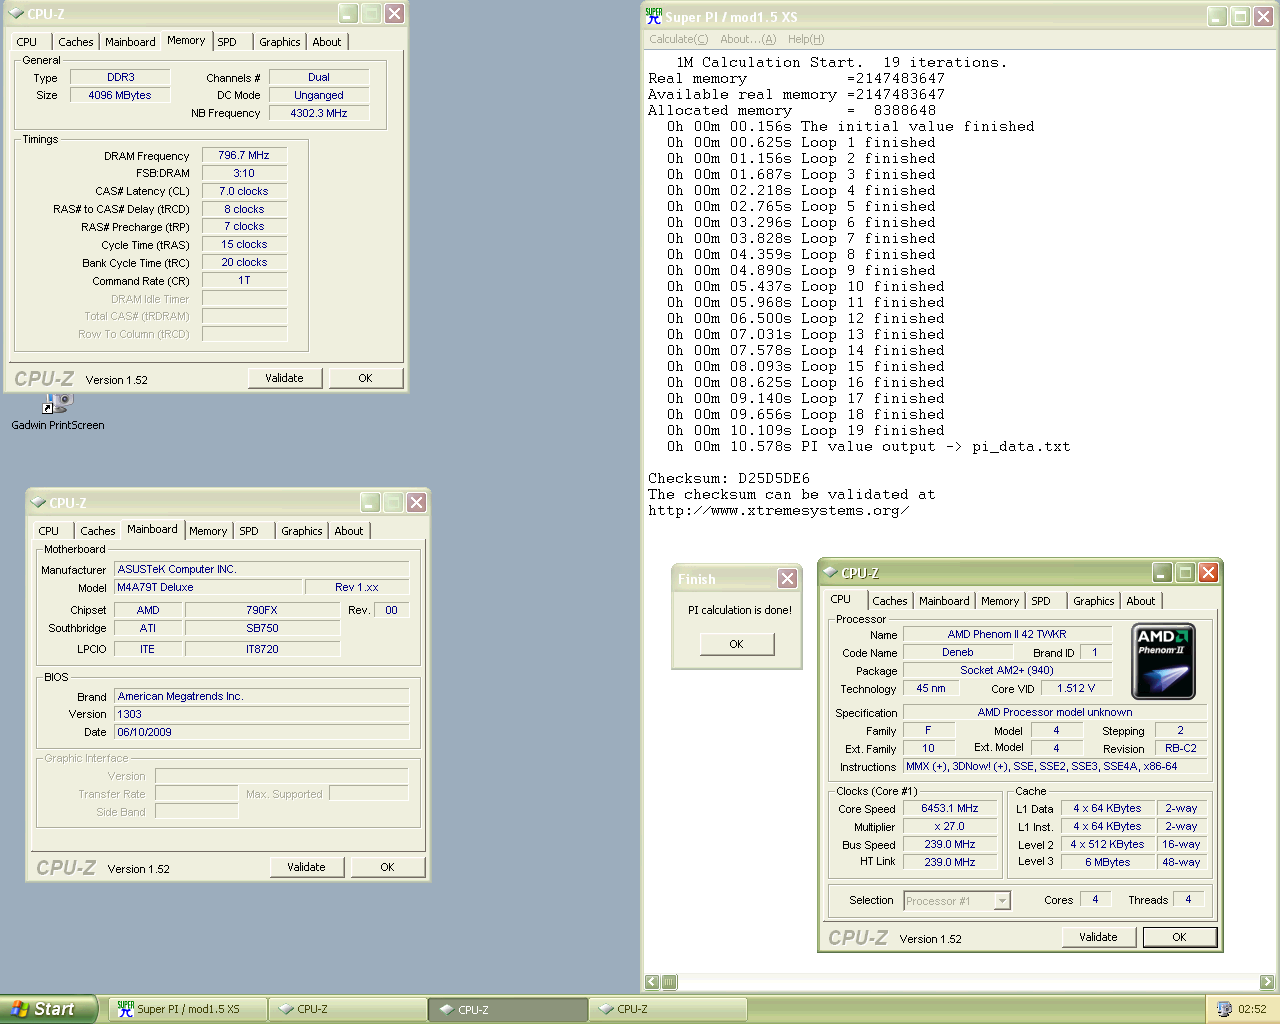Click Model field M4A79T Deluxe
1280x1024 pixels.
pyautogui.click(x=208, y=587)
